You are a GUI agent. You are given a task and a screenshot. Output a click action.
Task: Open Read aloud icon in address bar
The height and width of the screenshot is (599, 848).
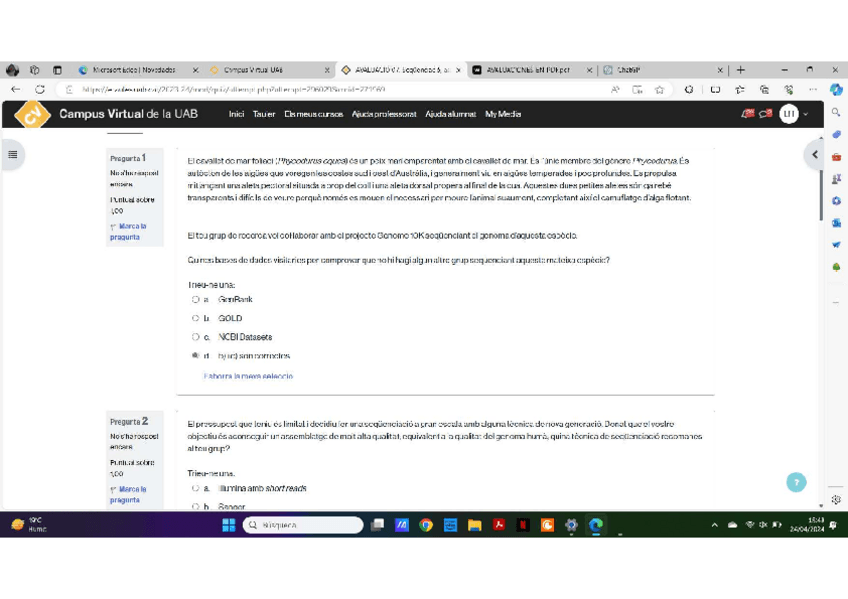click(615, 90)
